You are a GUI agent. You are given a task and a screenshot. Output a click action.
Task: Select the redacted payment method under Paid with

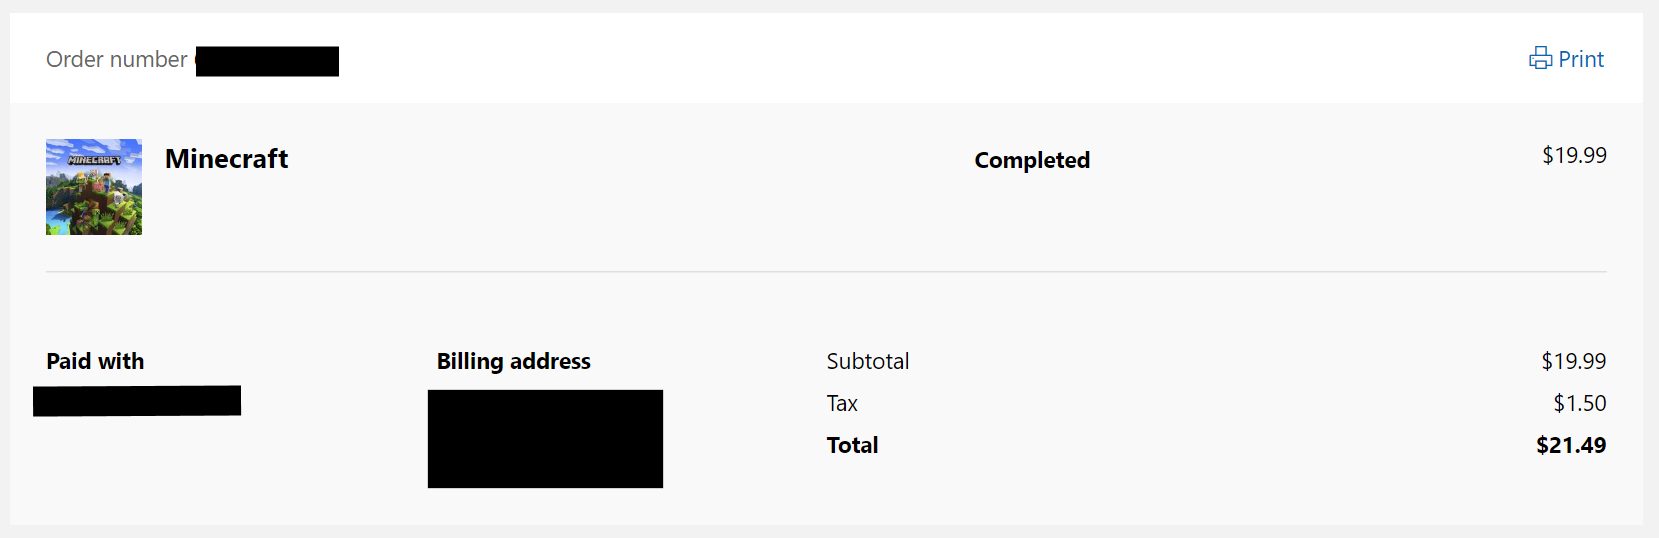point(137,401)
